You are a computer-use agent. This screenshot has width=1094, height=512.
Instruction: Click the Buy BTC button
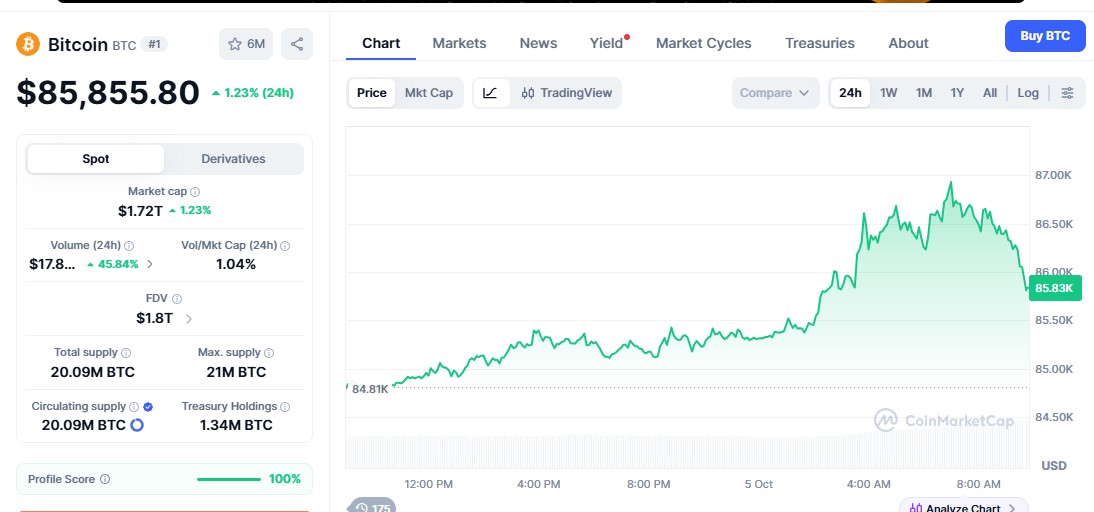coord(1045,36)
